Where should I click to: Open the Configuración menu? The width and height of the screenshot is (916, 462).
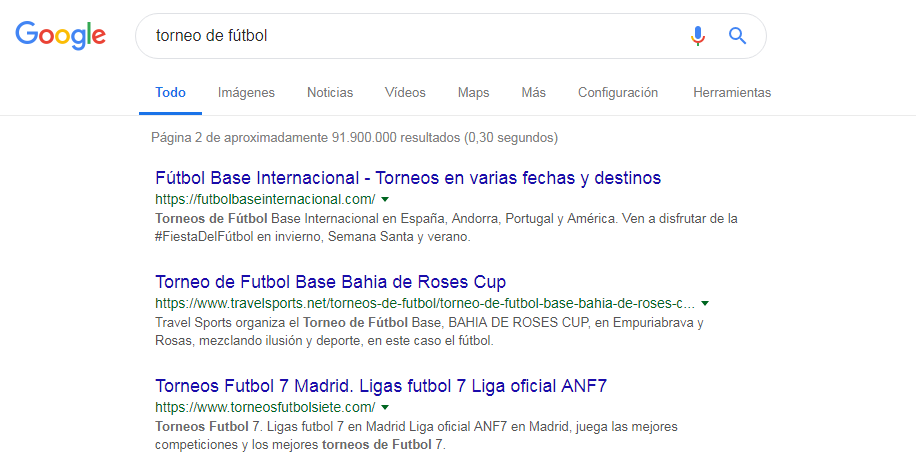coord(617,92)
